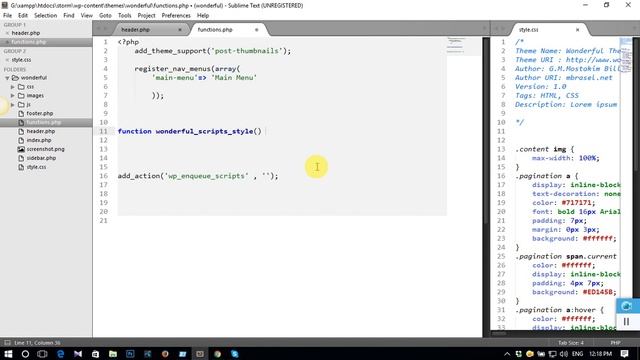Change the PHP syntax selector

[x=616, y=343]
